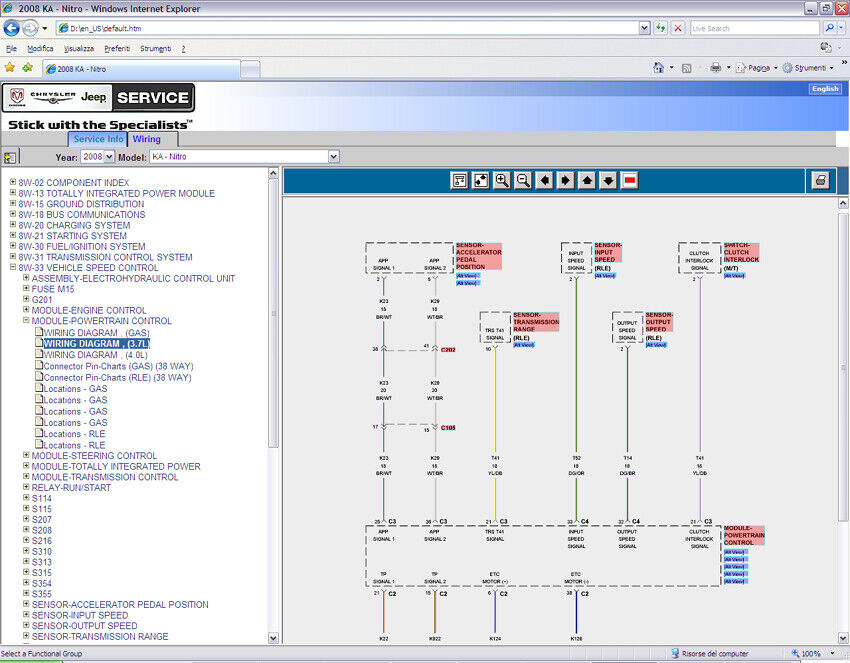This screenshot has height=663, width=850.
Task: Click the red highlight tool icon
Action: pos(629,180)
